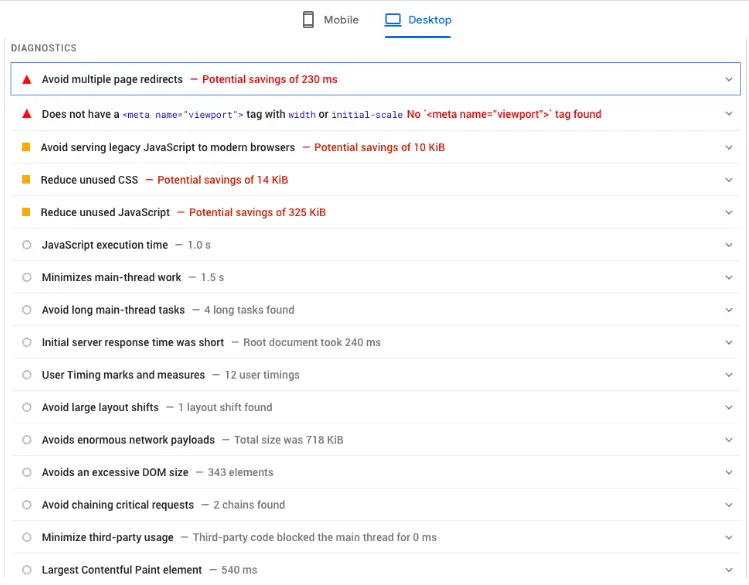This screenshot has width=749, height=585.
Task: Click the orange square beside legacy JavaScript audit
Action: 27,147
